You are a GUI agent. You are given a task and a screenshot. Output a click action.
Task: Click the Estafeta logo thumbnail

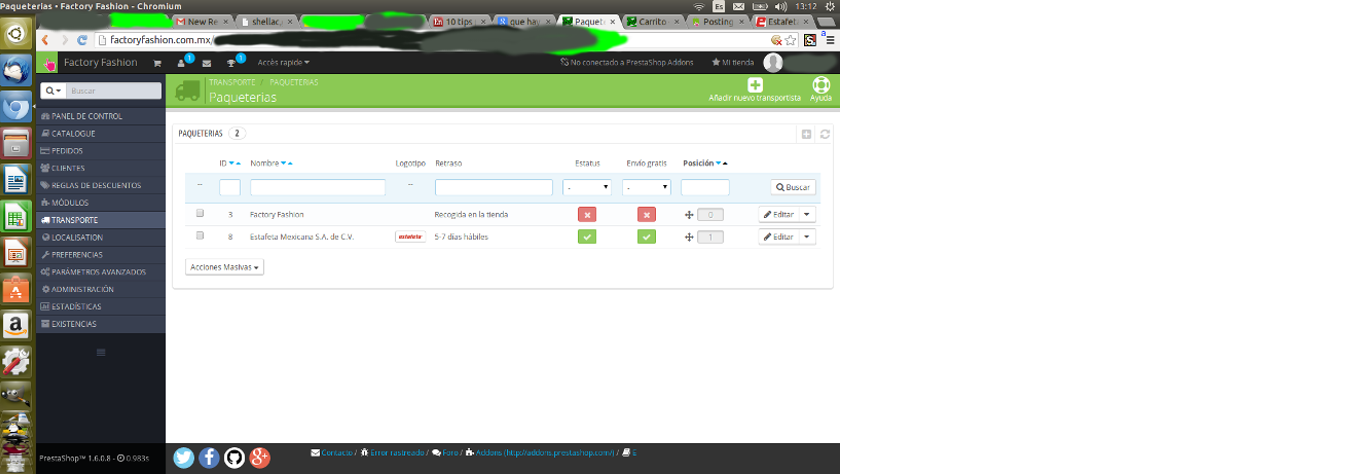[410, 237]
